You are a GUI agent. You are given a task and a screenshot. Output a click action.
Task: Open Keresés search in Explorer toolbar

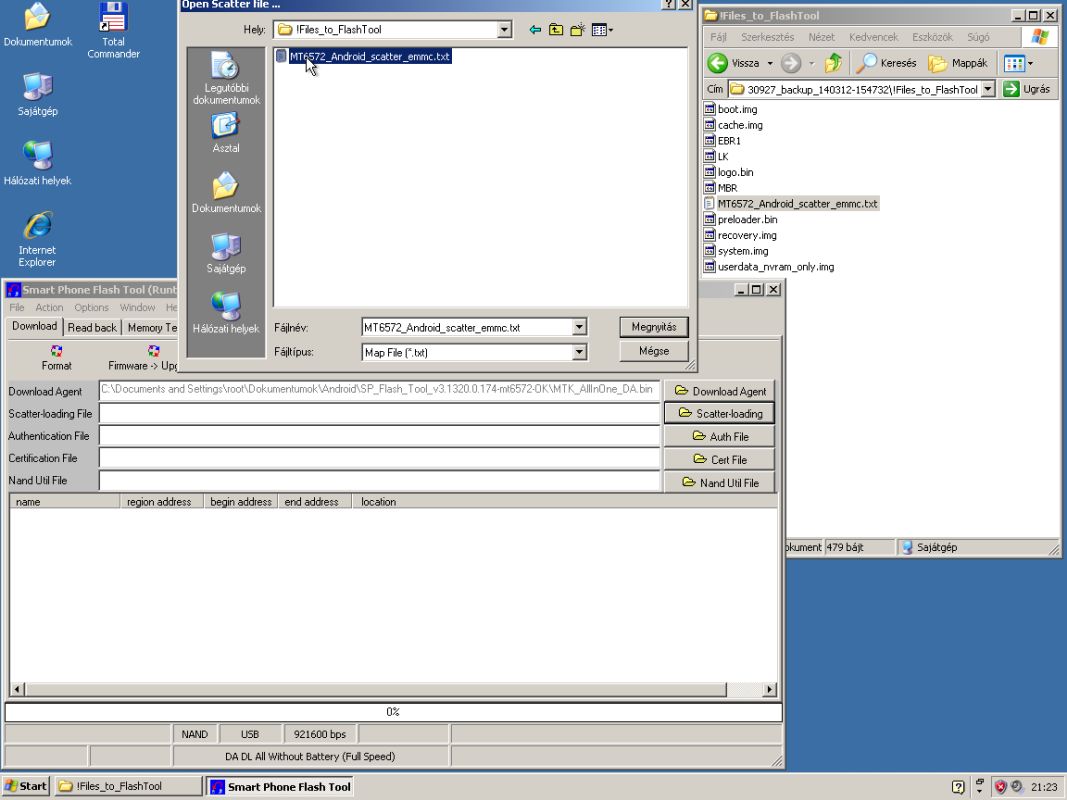click(886, 63)
